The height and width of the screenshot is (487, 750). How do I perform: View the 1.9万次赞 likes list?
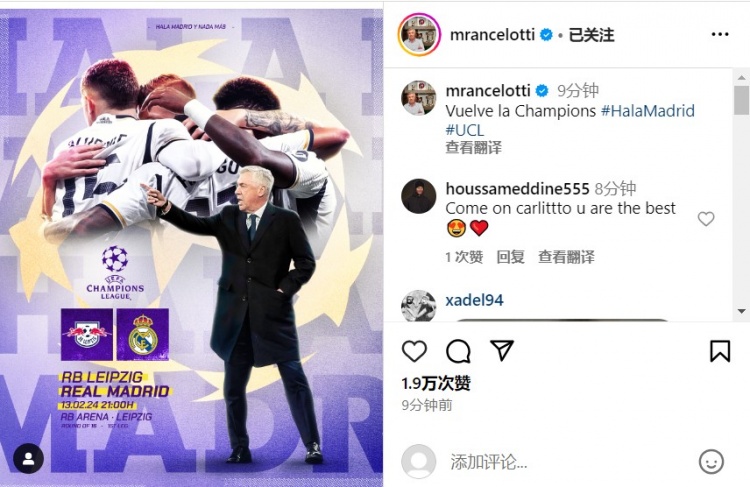point(436,383)
